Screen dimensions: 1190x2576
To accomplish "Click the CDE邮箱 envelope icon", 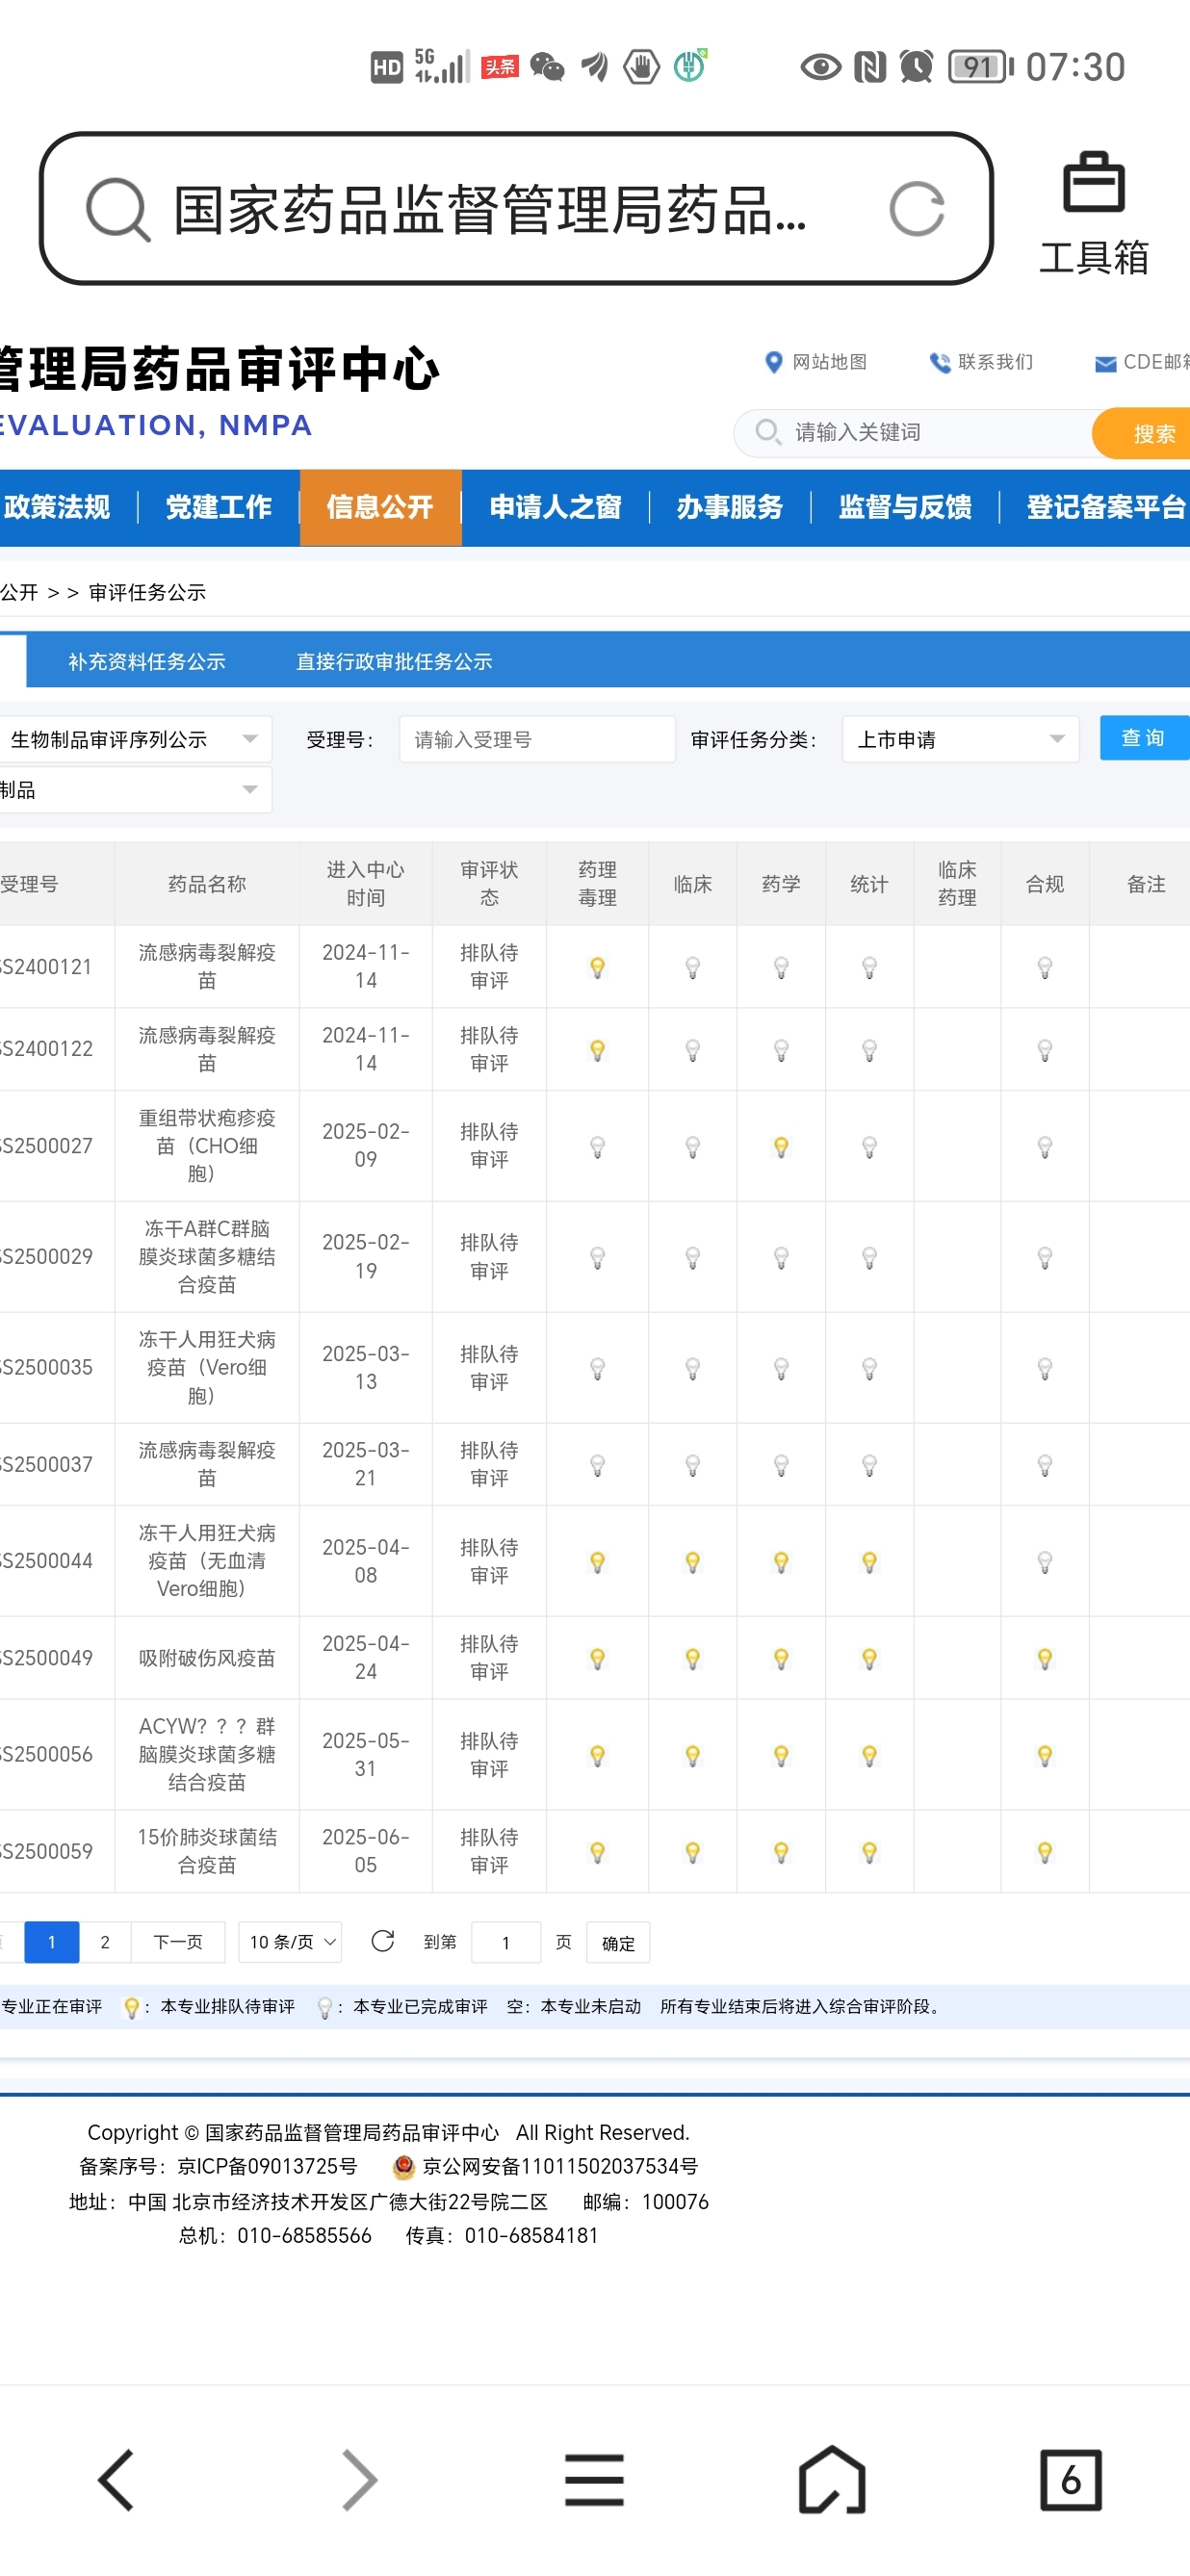I will (x=1105, y=364).
